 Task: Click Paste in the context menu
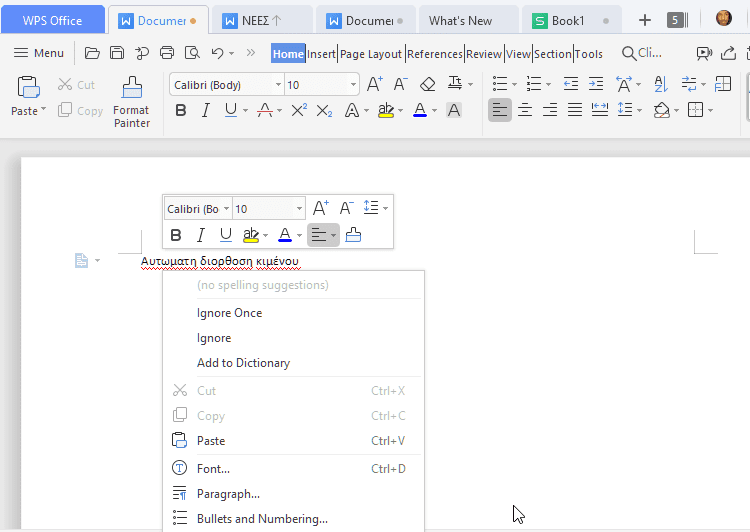coord(293,441)
